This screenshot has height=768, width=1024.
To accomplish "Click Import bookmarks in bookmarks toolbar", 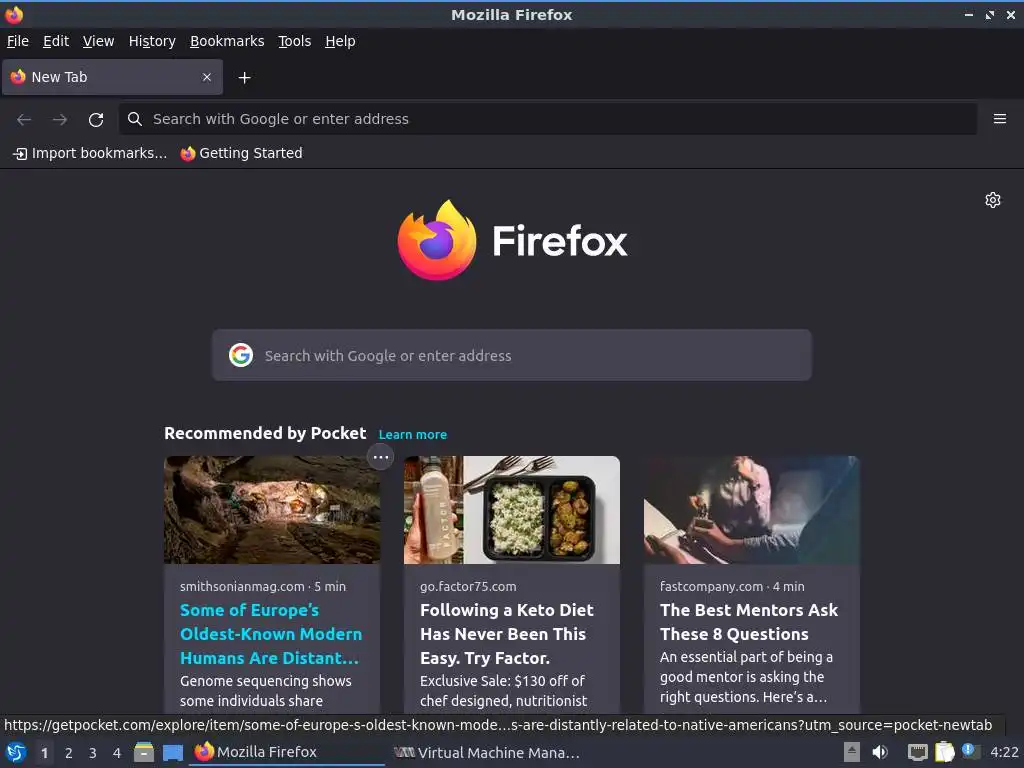I will [x=90, y=153].
